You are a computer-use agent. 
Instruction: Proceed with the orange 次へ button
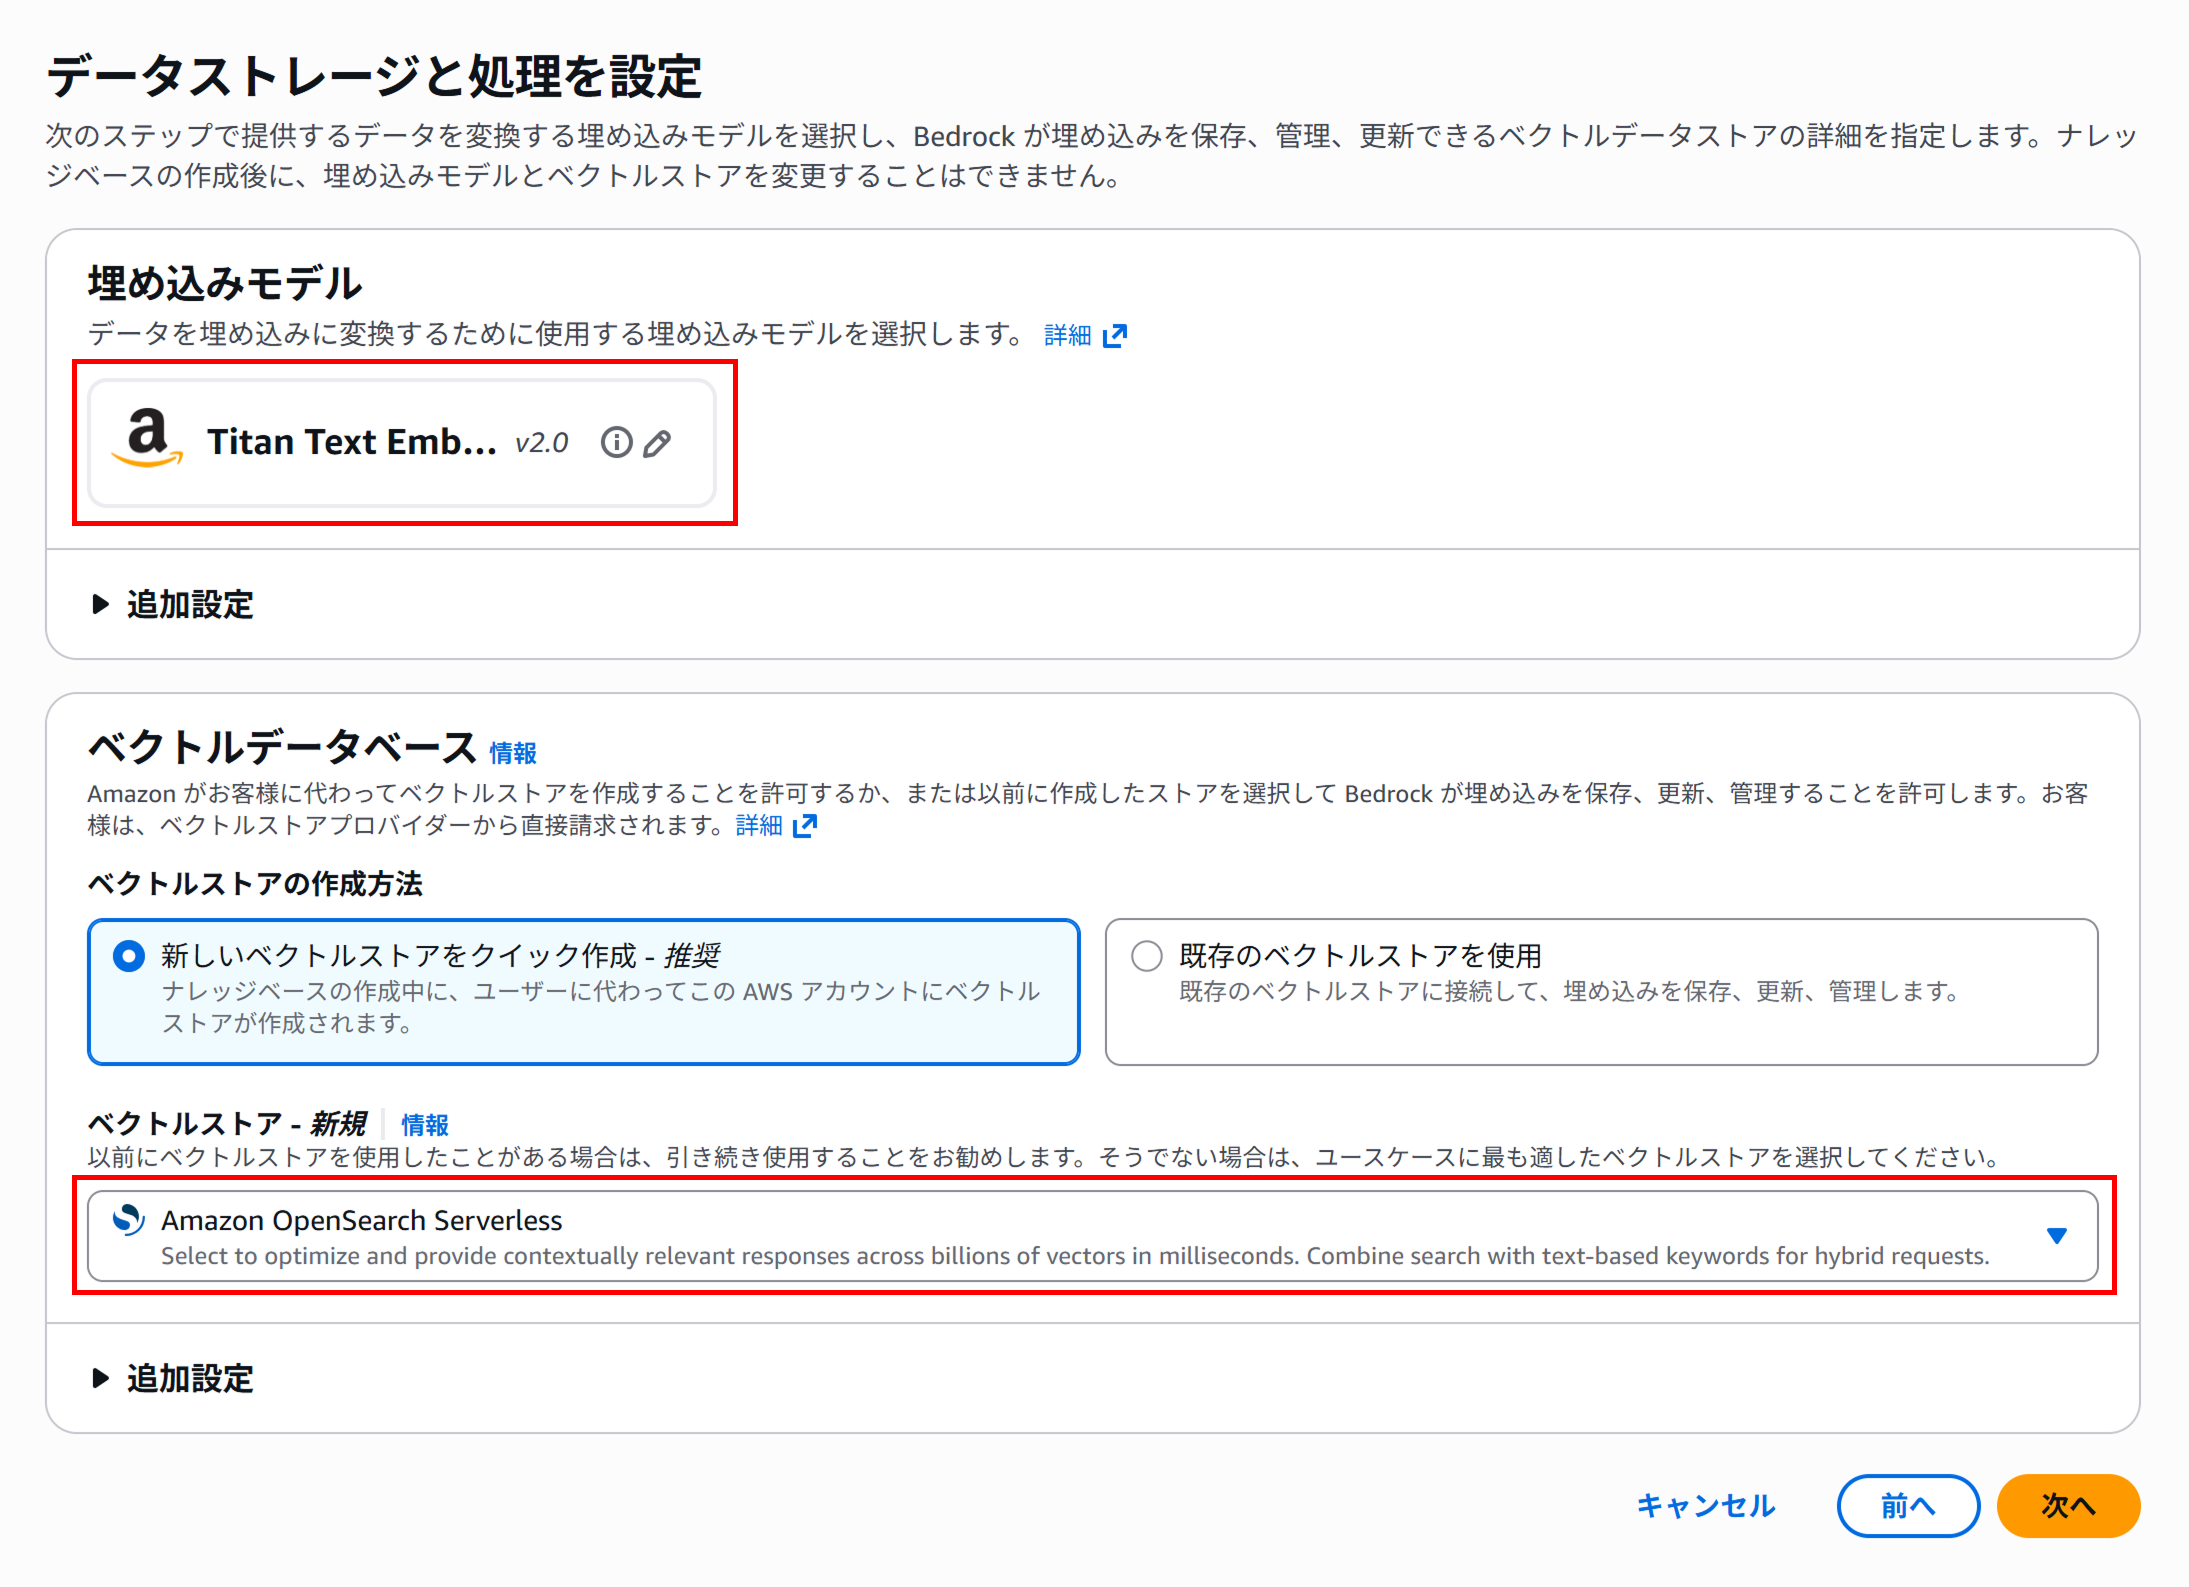point(2067,1505)
